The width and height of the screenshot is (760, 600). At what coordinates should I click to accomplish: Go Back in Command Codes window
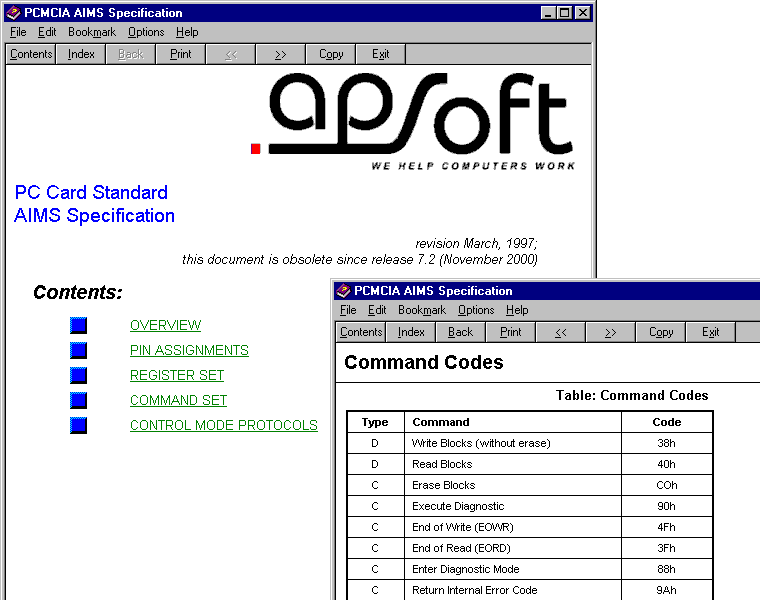460,332
